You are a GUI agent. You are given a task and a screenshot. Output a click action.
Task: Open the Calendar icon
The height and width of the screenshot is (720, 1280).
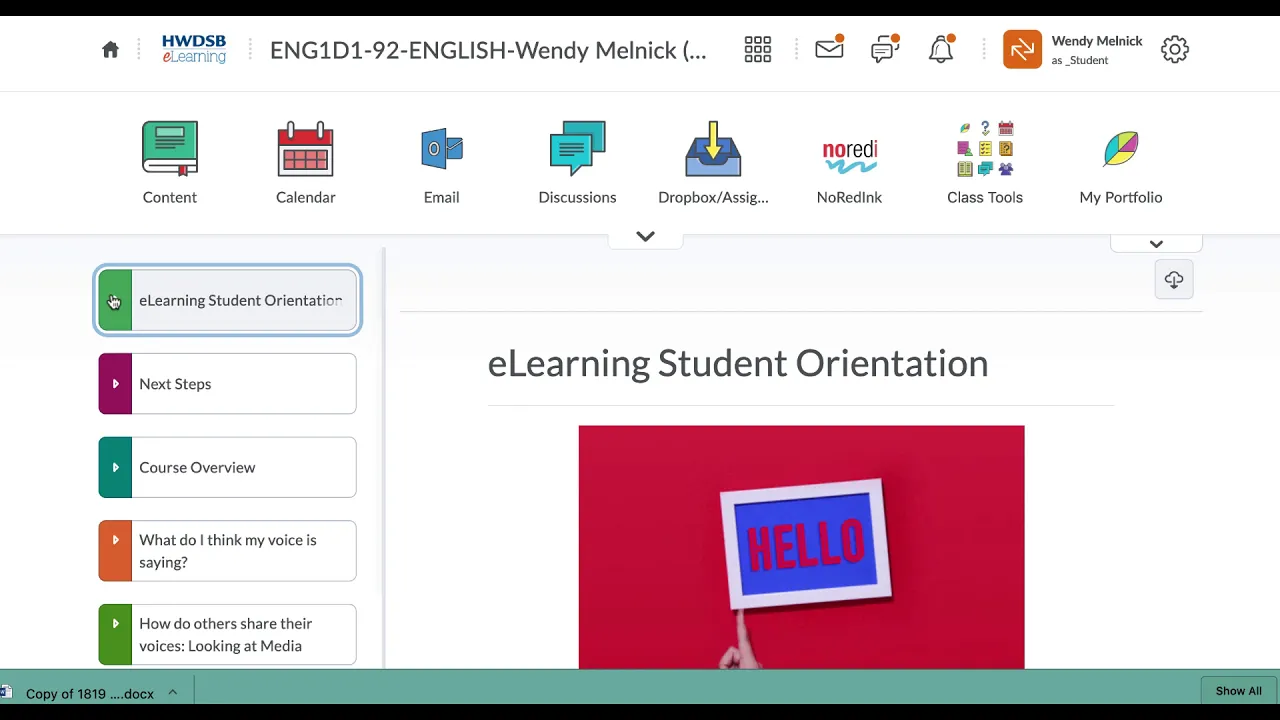click(x=305, y=149)
